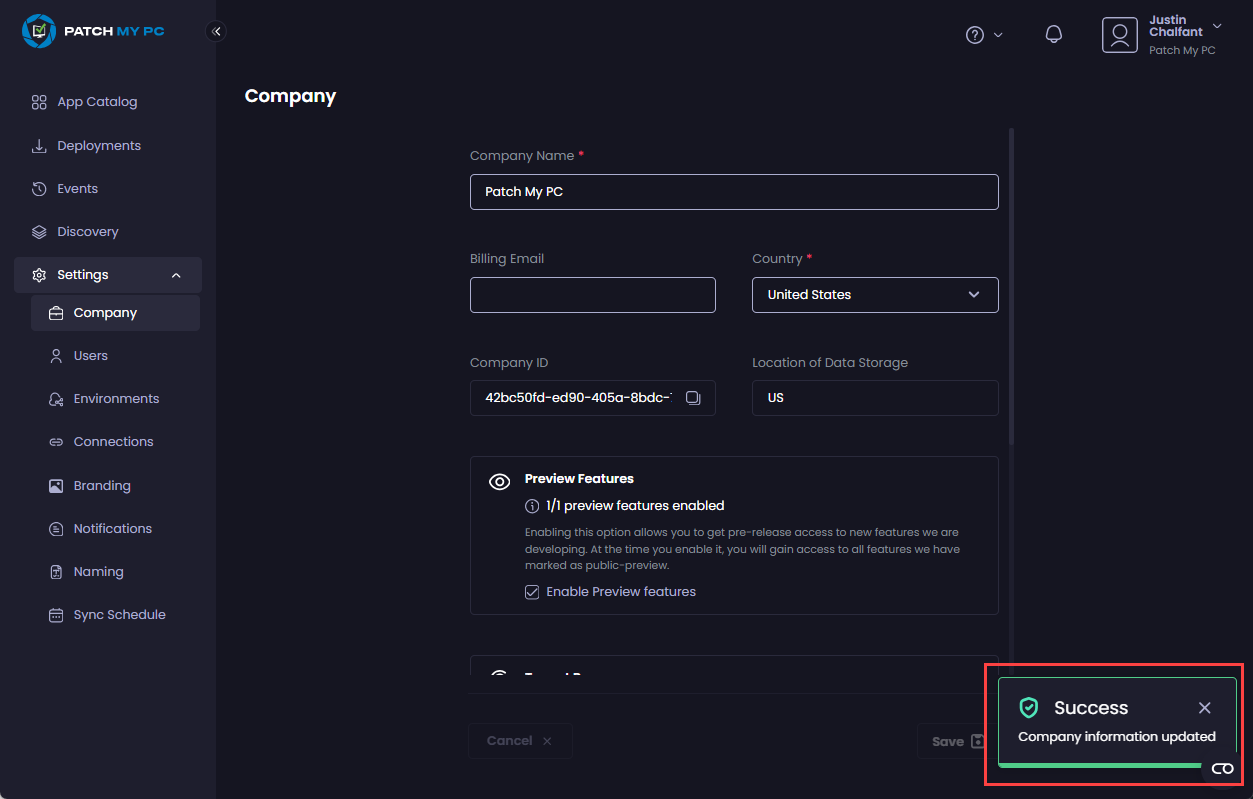Click inside the Billing Email field
This screenshot has width=1253, height=799.
pyautogui.click(x=592, y=294)
